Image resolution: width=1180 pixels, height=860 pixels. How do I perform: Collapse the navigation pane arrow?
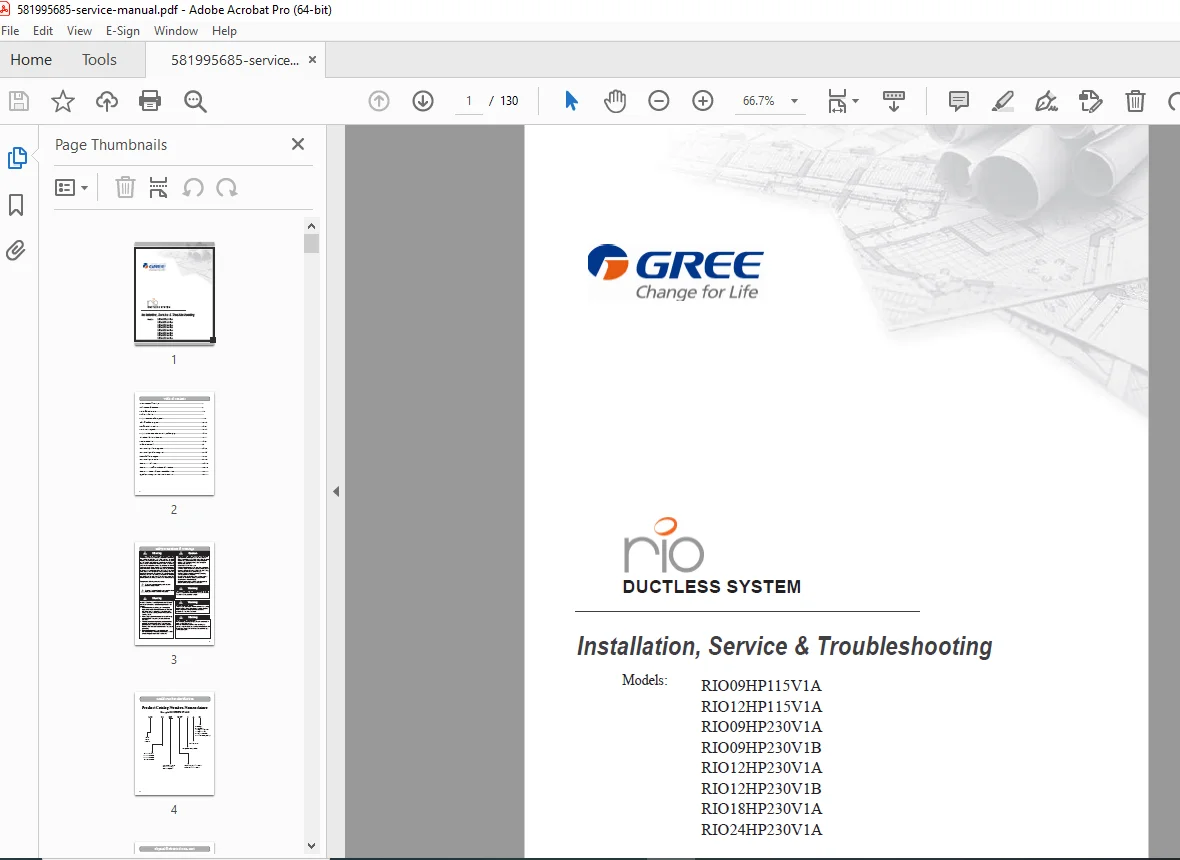coord(336,491)
